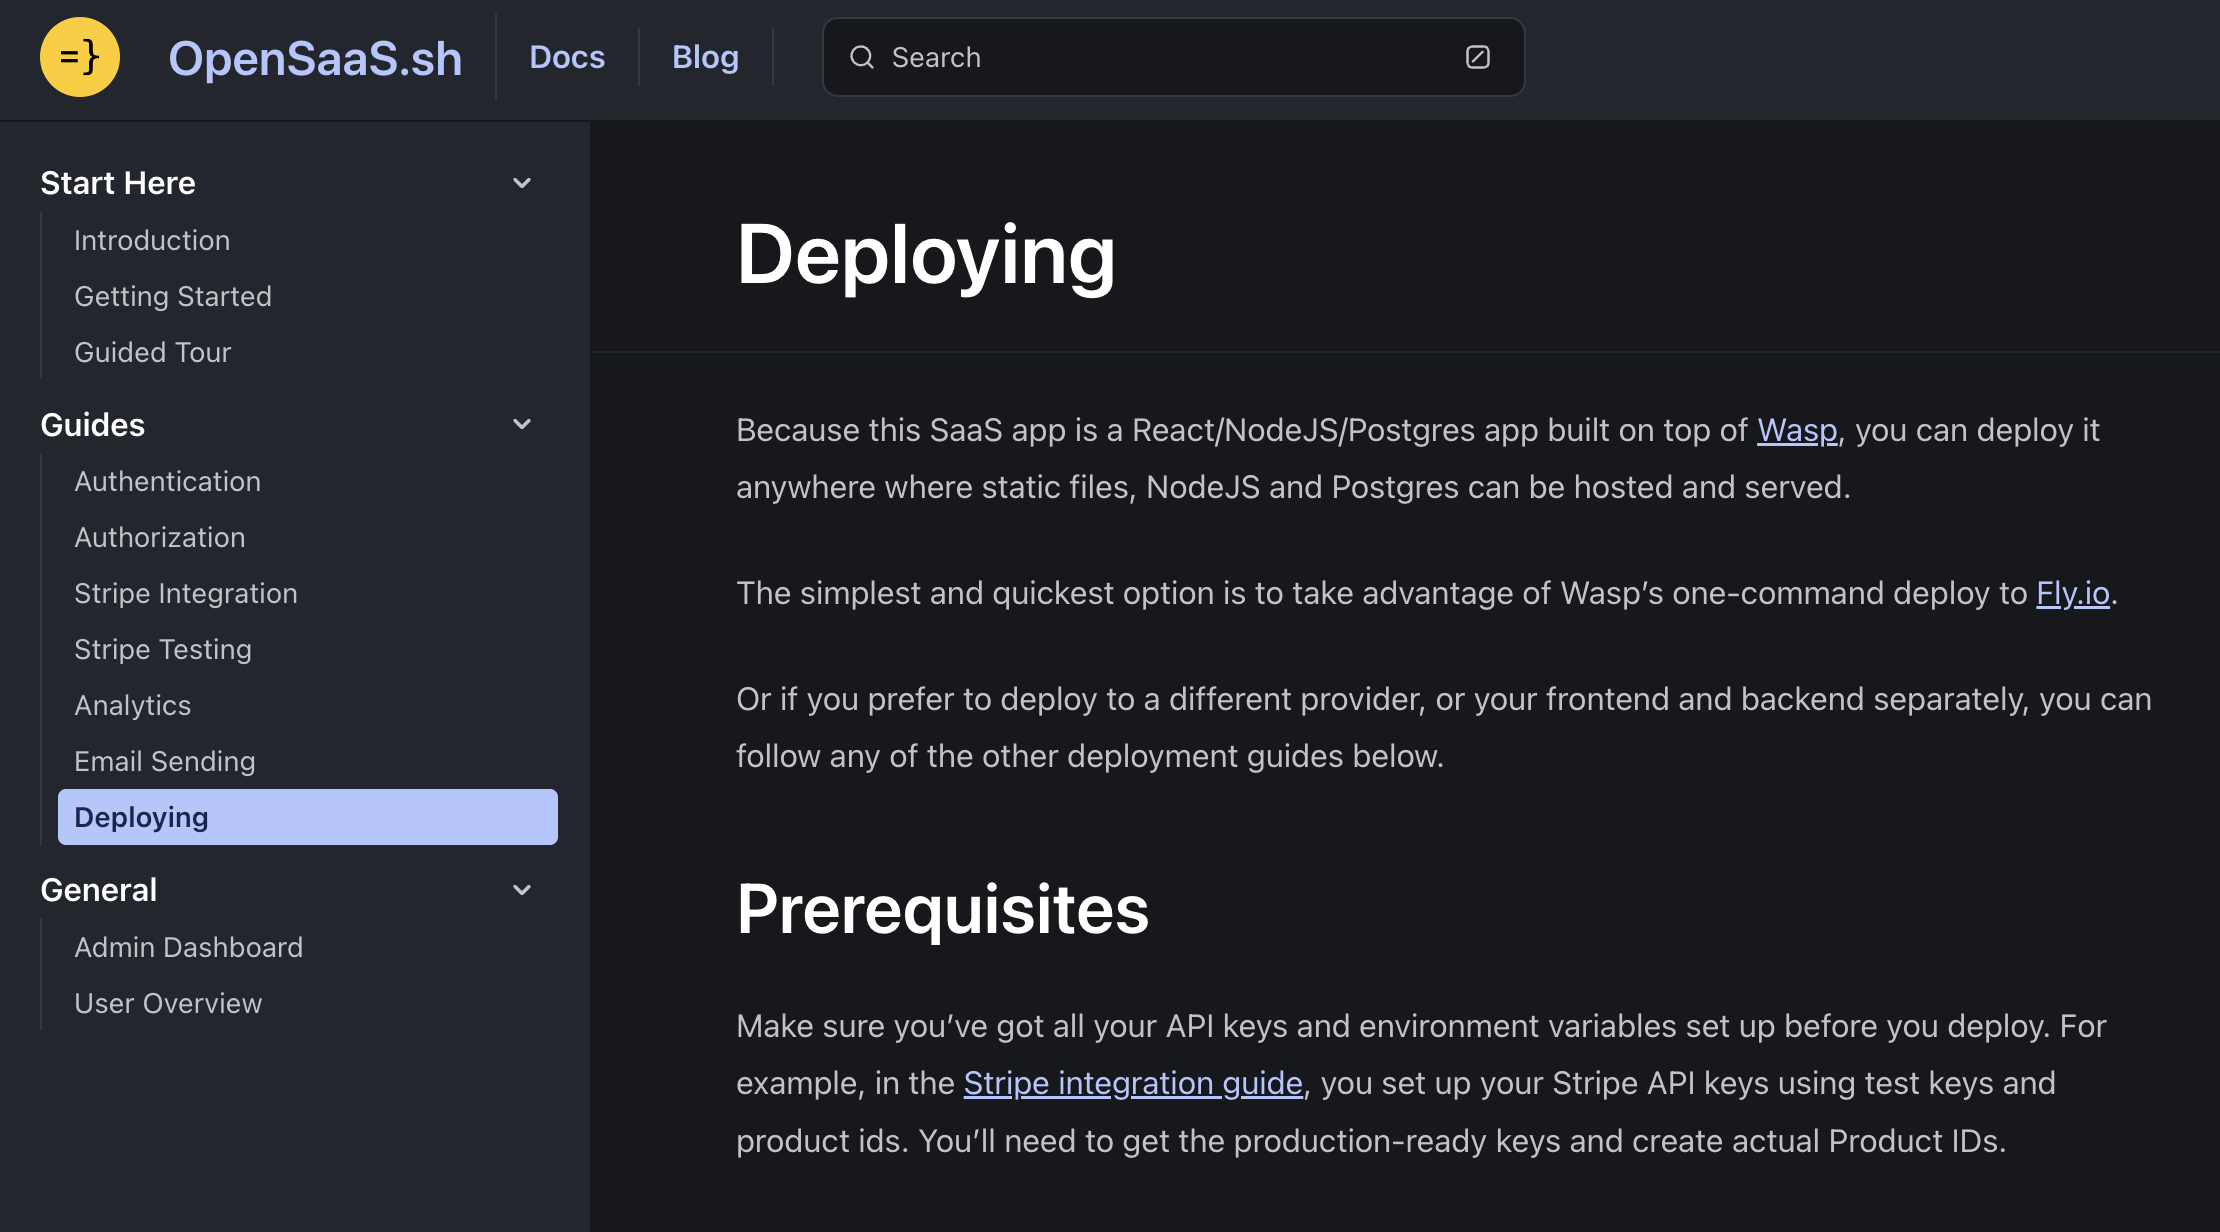The image size is (2220, 1232).
Task: Click the slash shortcut icon in search
Action: tap(1478, 57)
